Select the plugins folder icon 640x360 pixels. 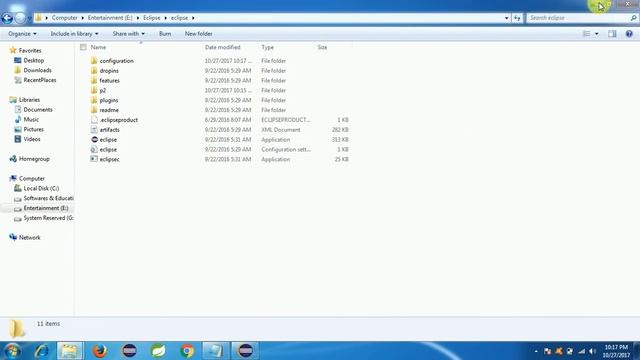pos(94,100)
